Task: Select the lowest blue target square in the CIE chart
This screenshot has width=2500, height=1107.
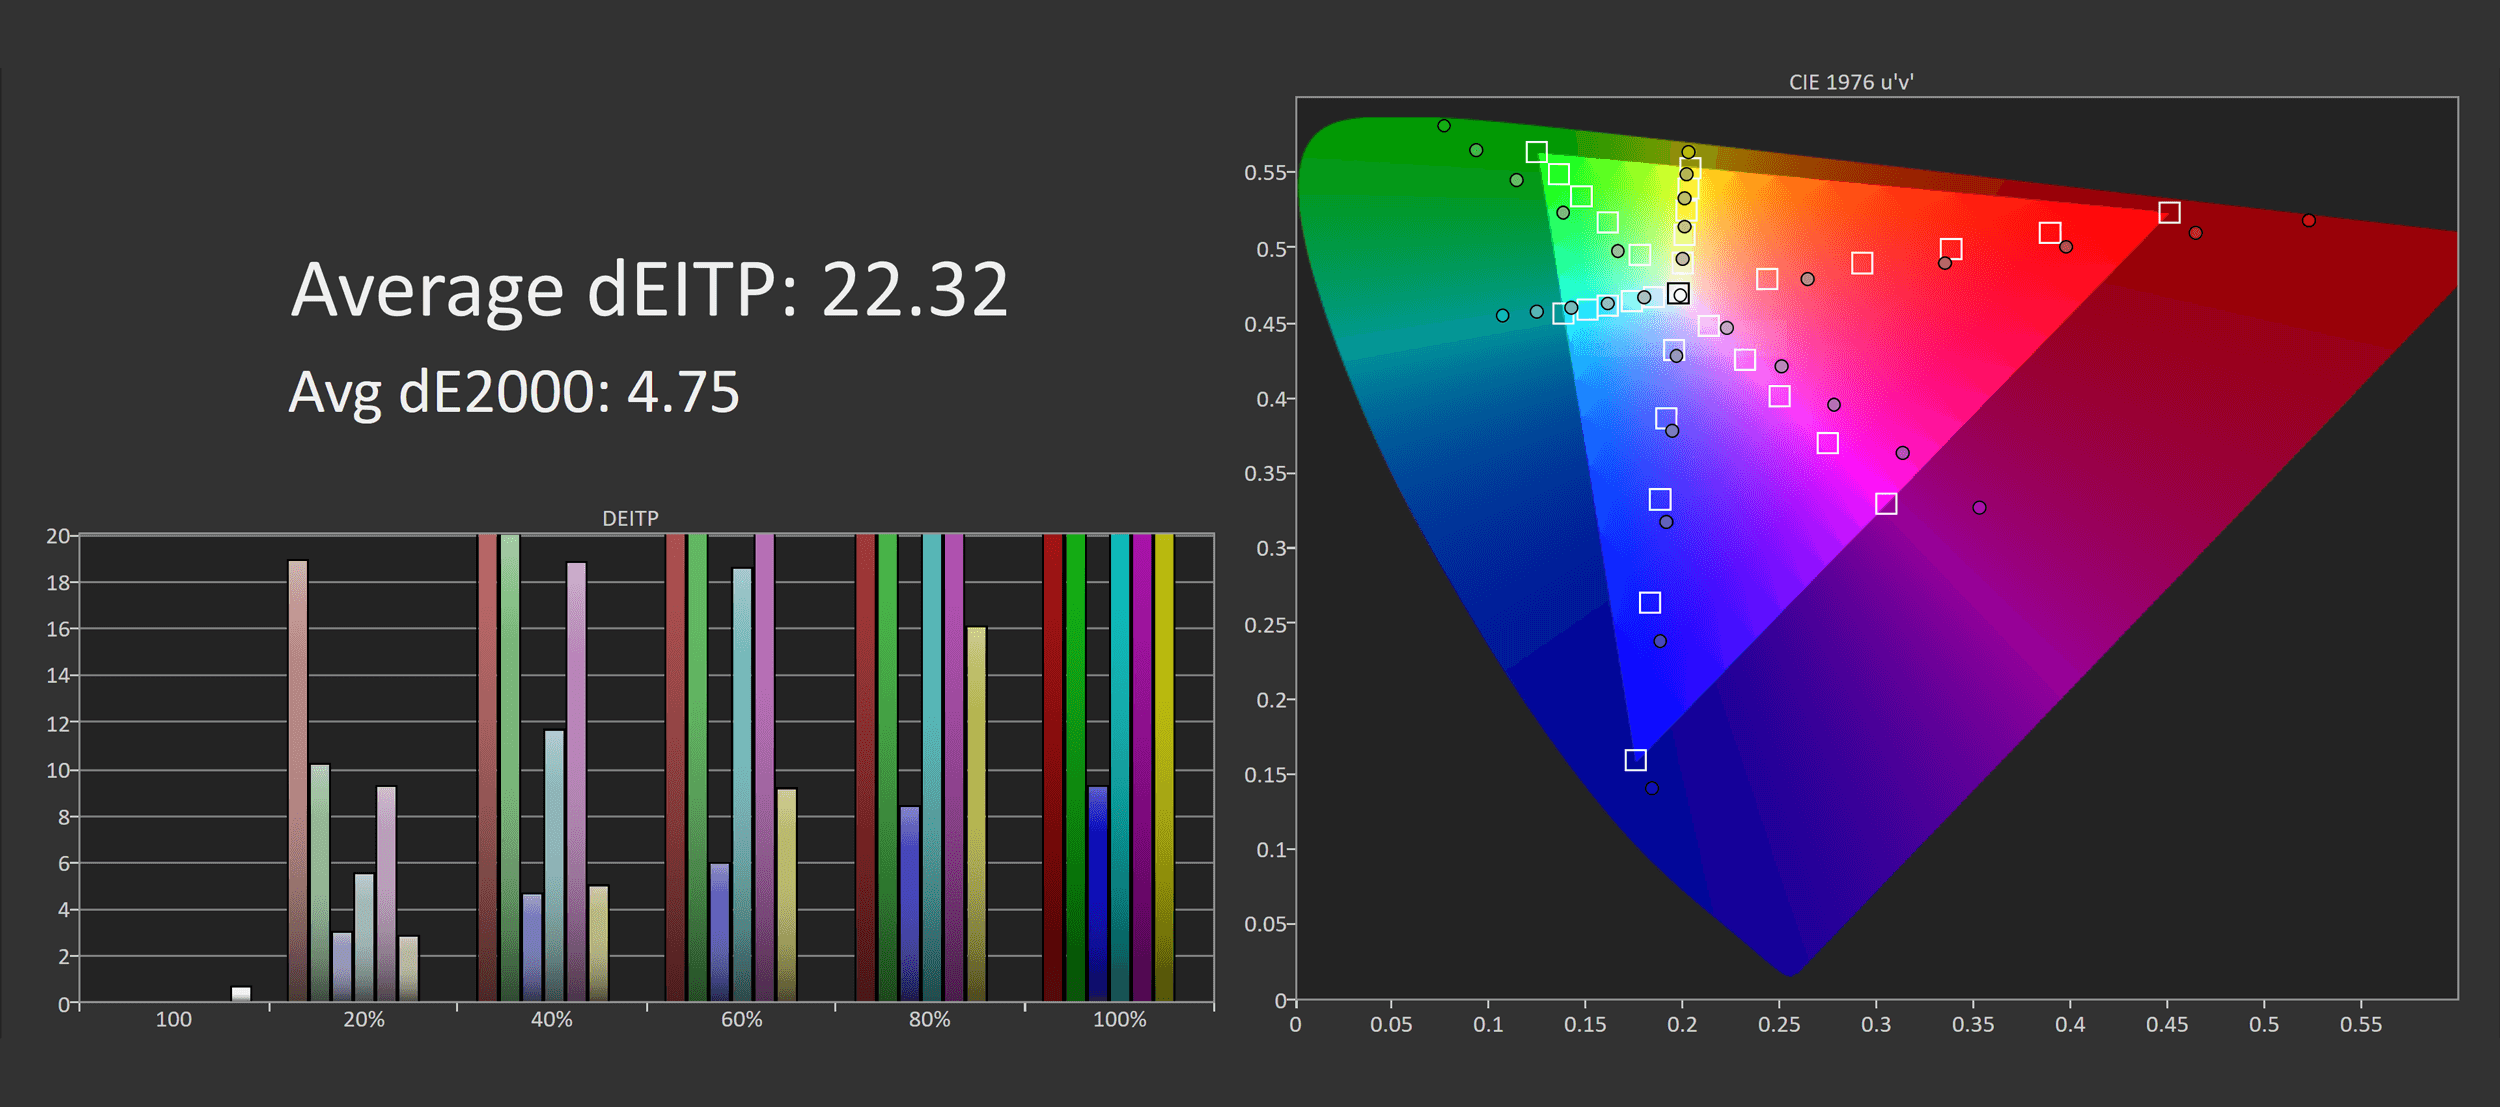Action: [x=1635, y=760]
